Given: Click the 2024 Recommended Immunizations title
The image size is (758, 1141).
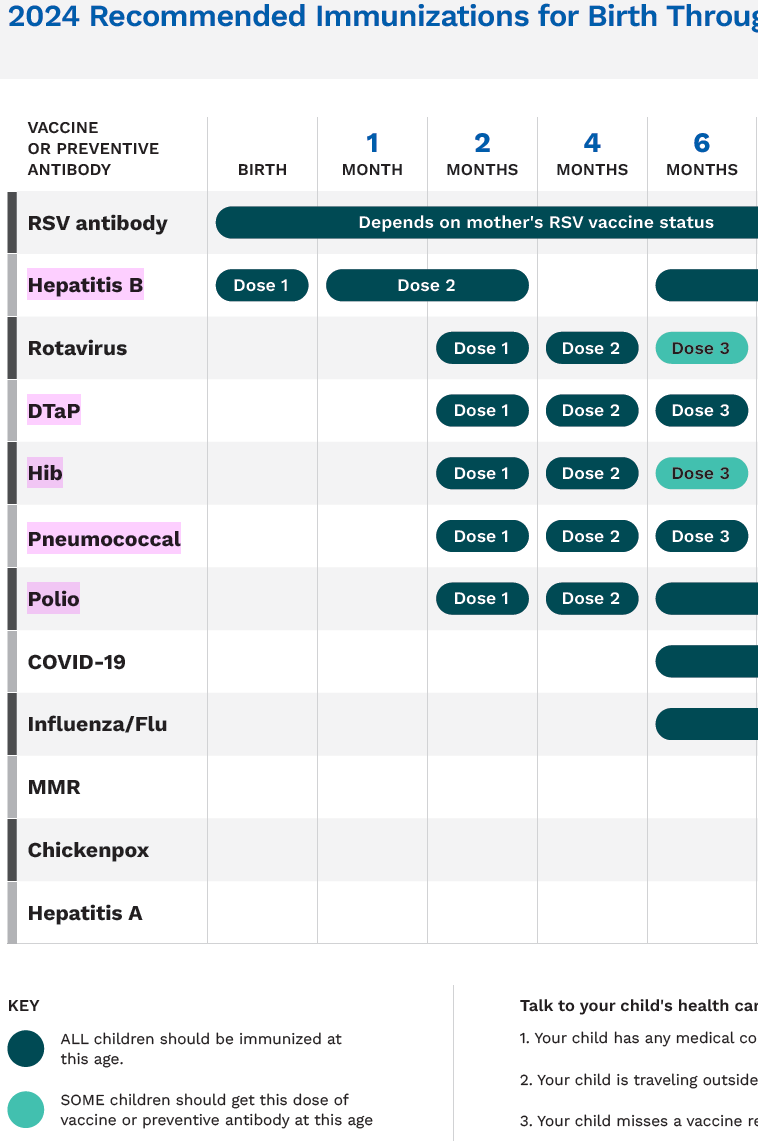Looking at the screenshot, I should pos(382,17).
